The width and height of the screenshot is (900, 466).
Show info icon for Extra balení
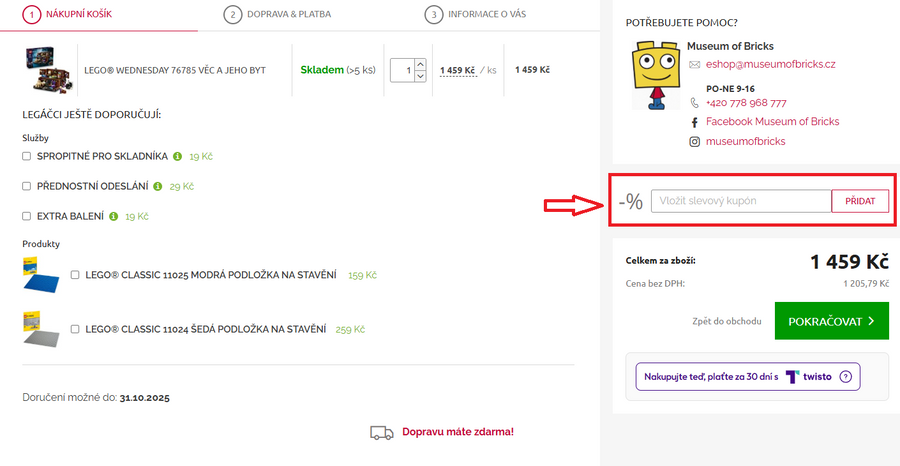114,216
